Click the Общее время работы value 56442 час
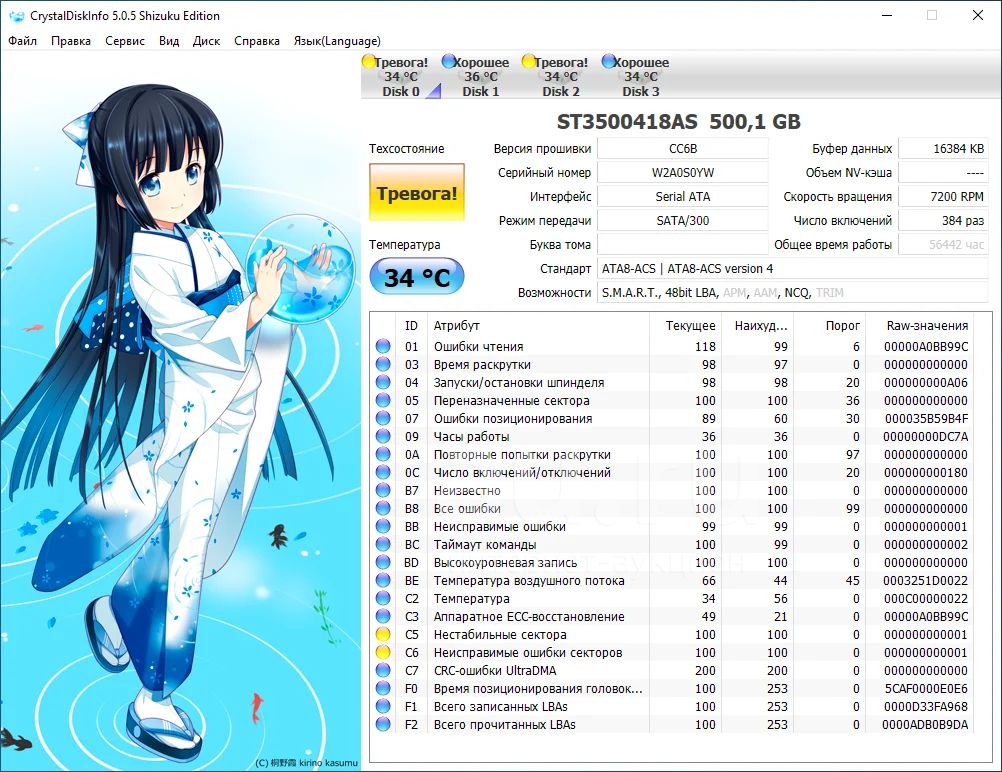 click(x=943, y=244)
